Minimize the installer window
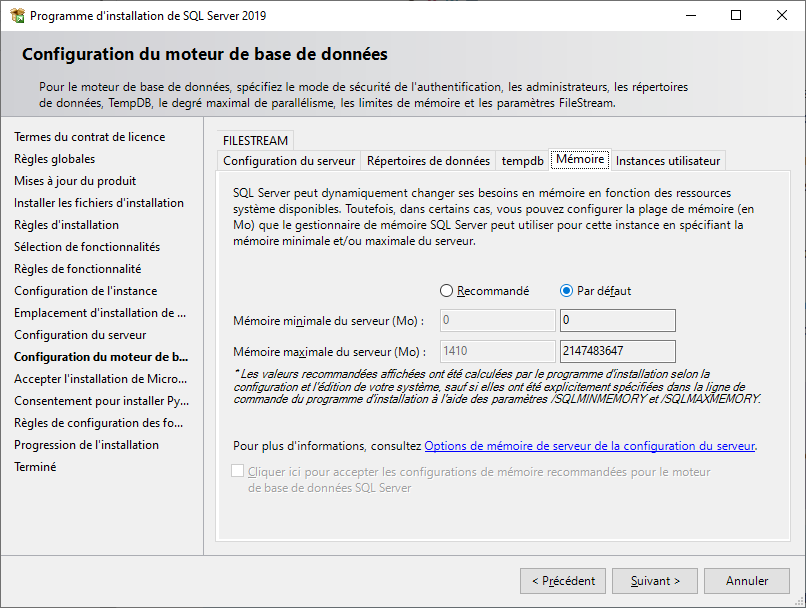Screen dimensions: 806x608 click(x=691, y=15)
